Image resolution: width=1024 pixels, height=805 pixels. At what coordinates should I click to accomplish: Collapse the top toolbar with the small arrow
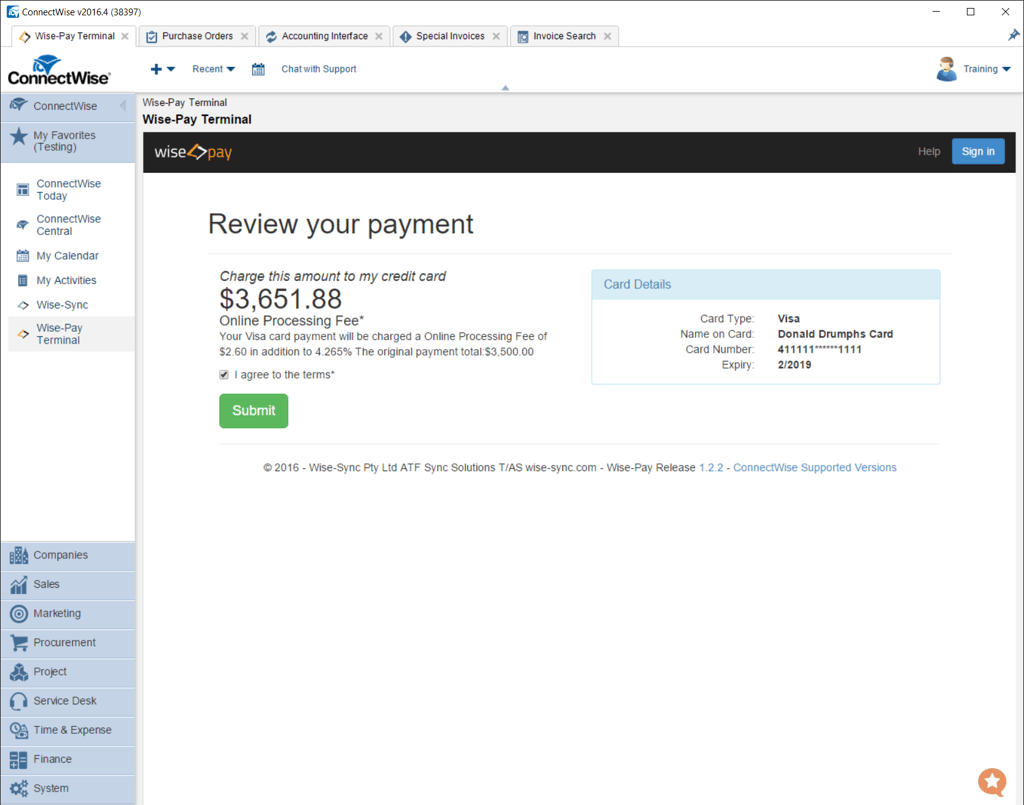[x=505, y=87]
